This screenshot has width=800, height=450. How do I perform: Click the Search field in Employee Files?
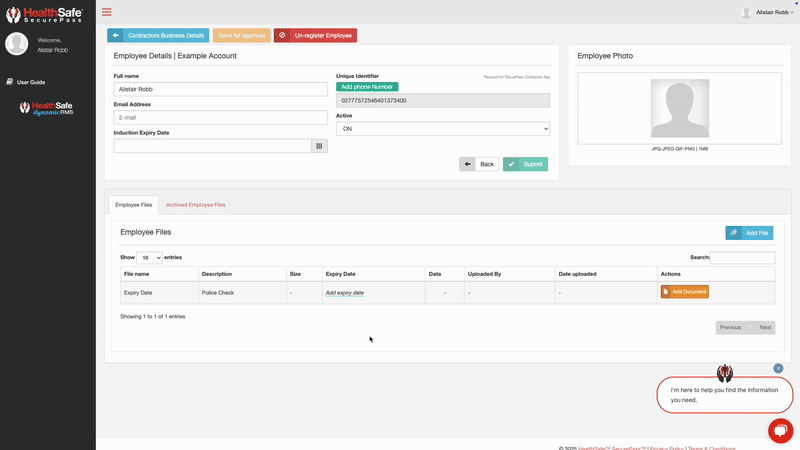click(742, 257)
